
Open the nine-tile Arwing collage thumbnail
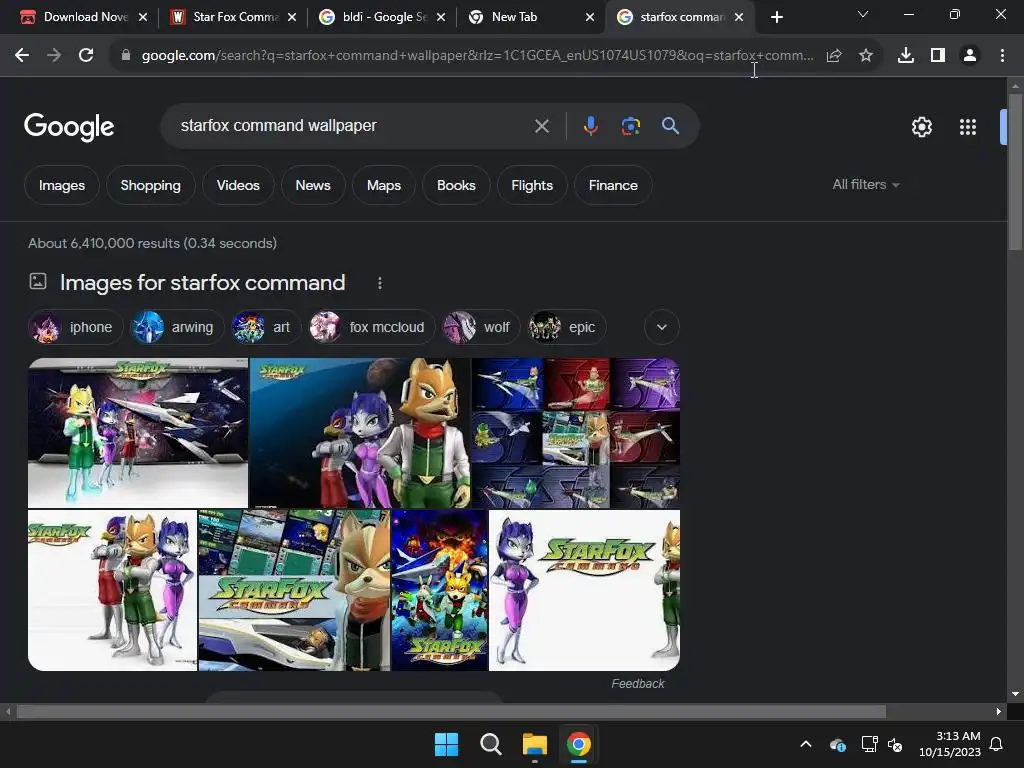(x=575, y=433)
